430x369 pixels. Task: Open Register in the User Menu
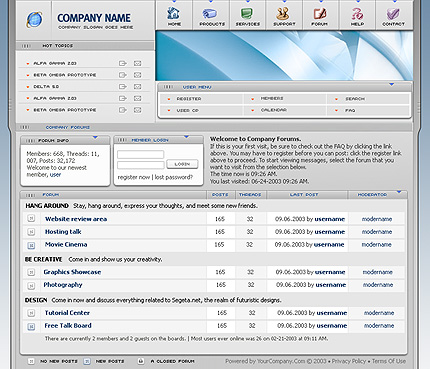(189, 99)
